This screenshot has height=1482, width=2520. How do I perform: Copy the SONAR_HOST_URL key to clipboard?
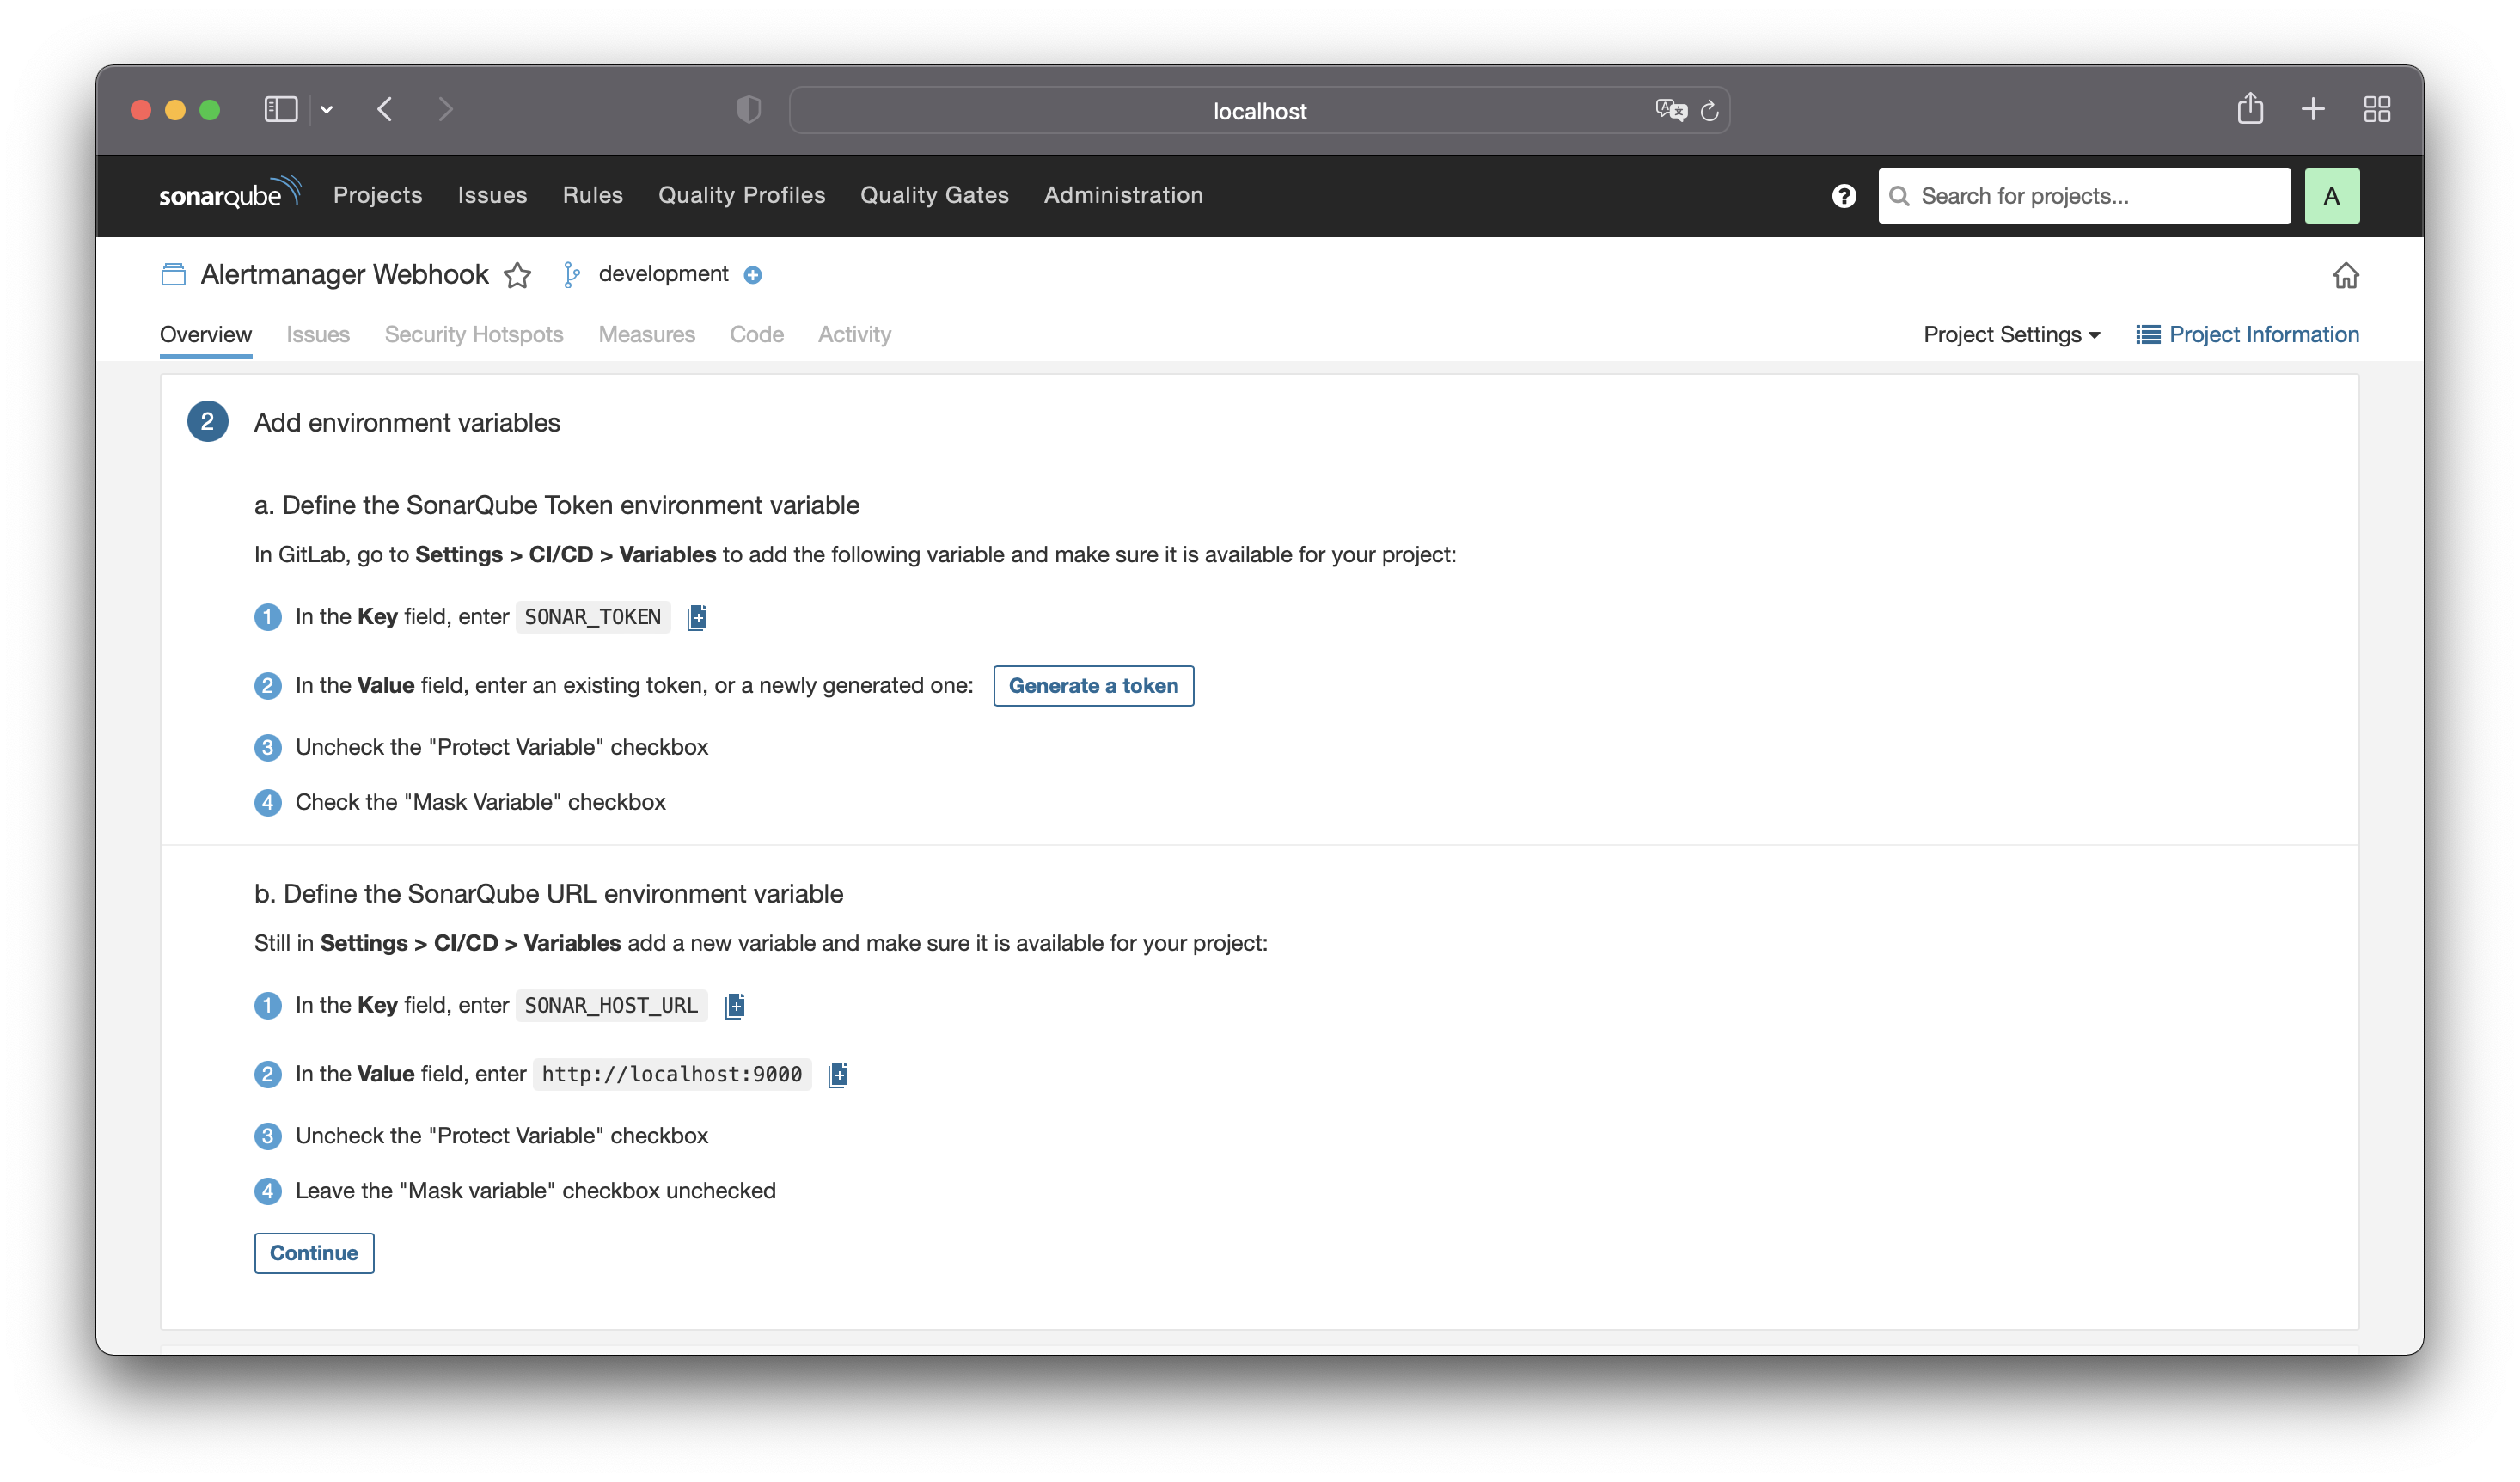click(735, 1005)
